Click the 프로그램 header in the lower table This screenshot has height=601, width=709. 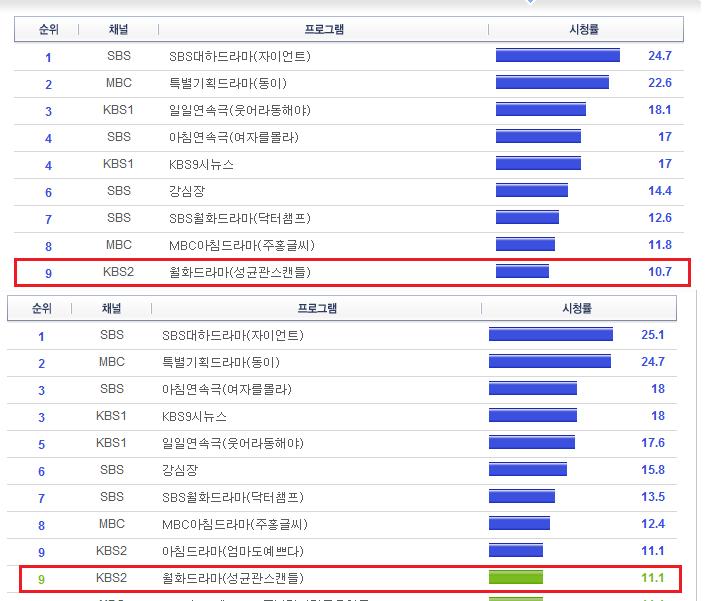pos(317,308)
